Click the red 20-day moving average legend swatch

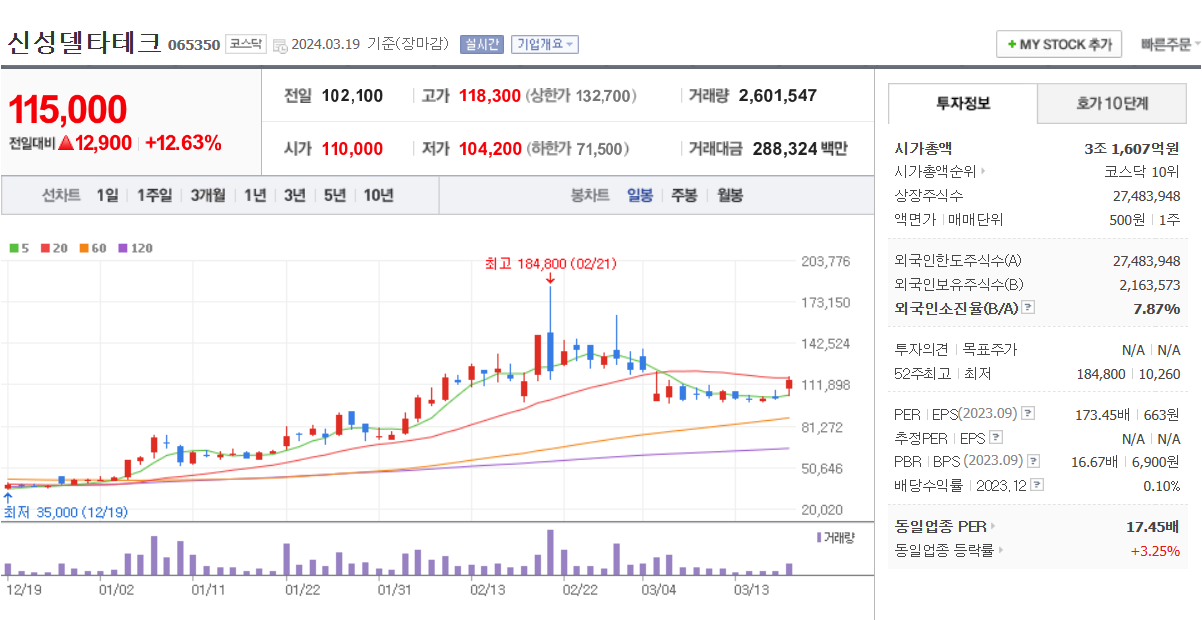tap(45, 248)
